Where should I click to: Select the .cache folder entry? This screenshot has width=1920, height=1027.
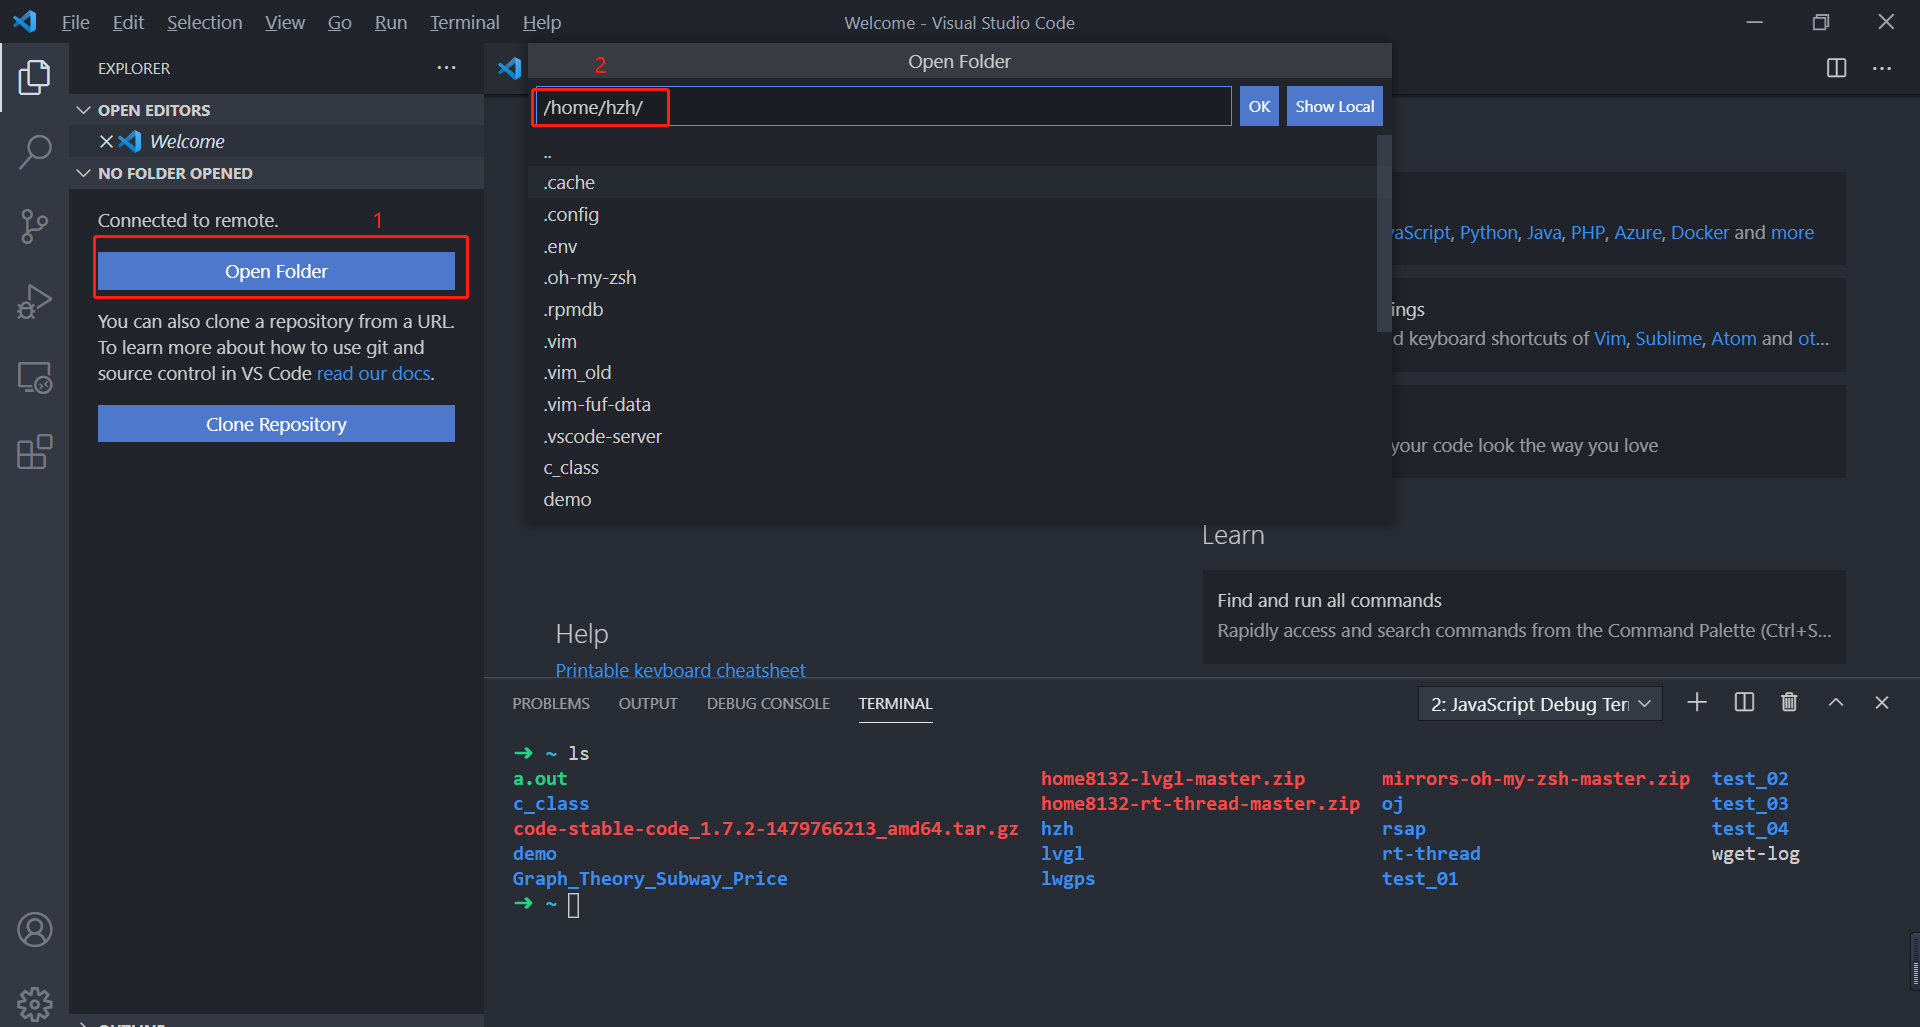pos(952,182)
